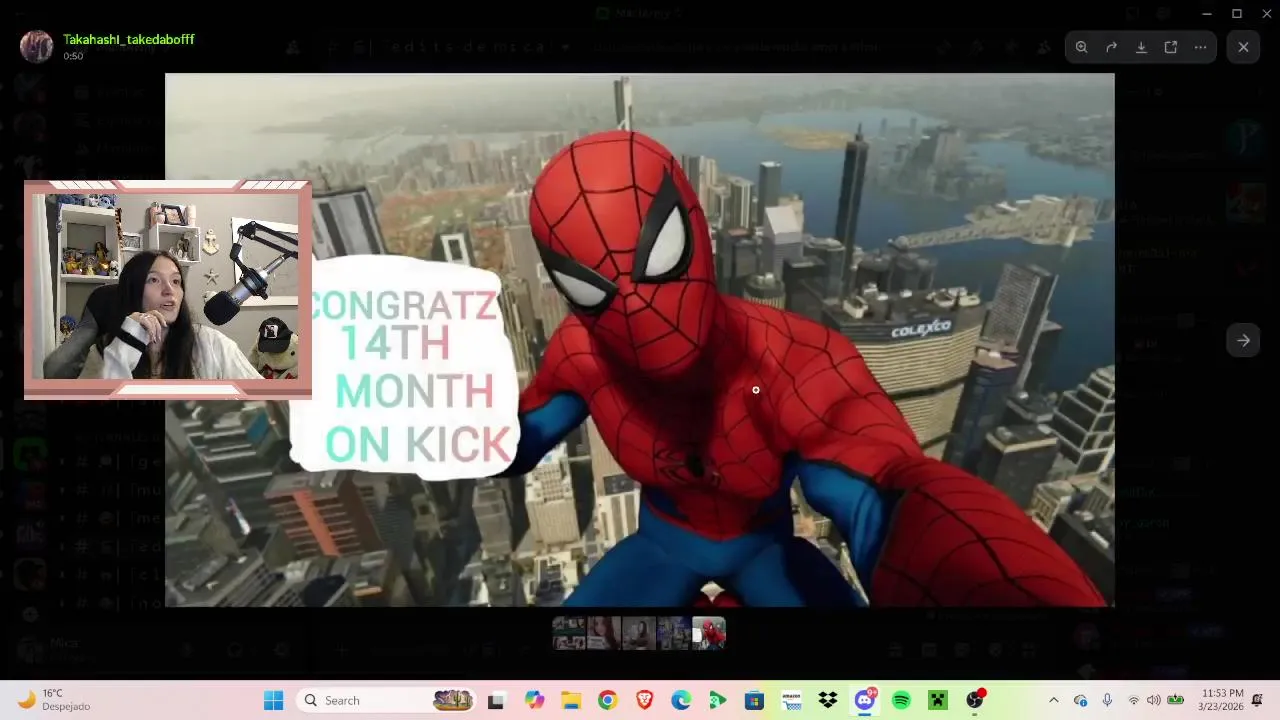
Task: Forward the image using the curved arrow icon
Action: click(x=1111, y=47)
